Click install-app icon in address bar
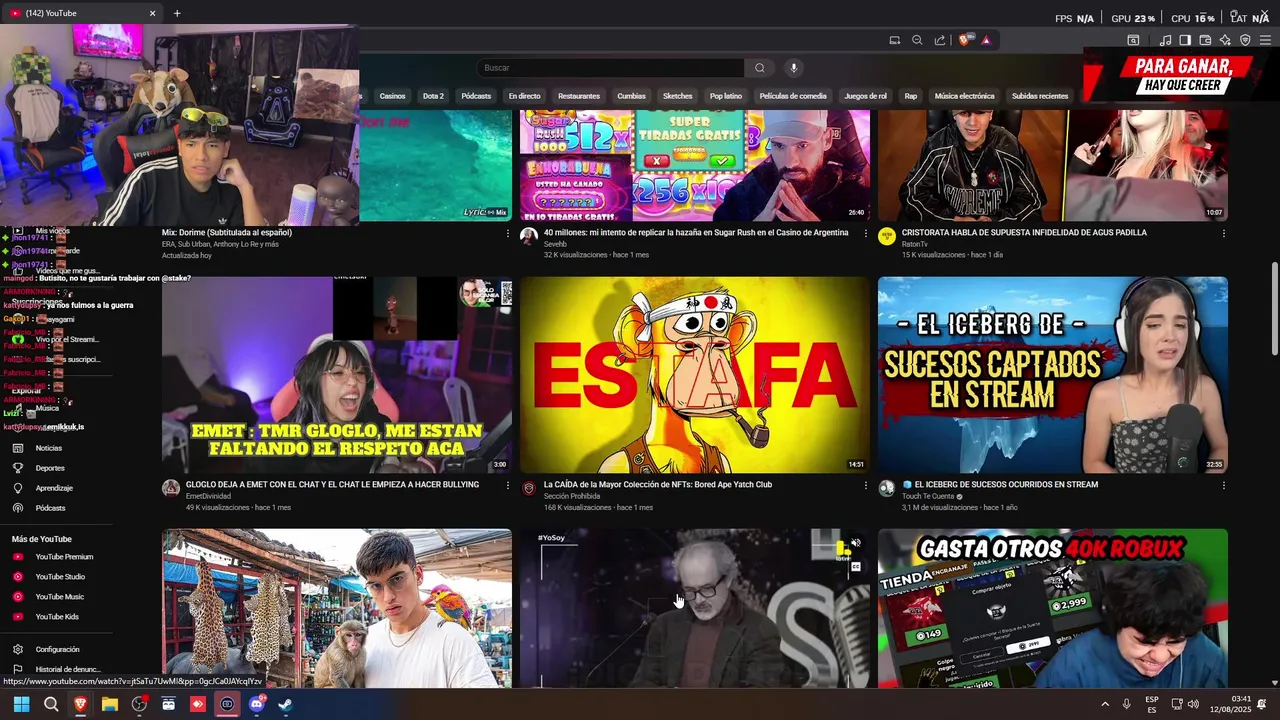 click(895, 40)
